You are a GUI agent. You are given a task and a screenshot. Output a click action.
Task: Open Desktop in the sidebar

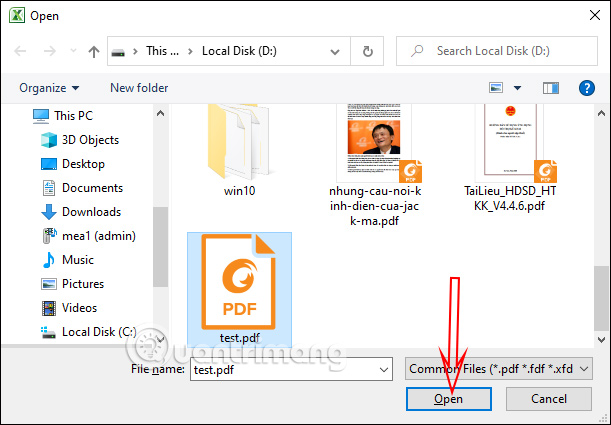[83, 164]
